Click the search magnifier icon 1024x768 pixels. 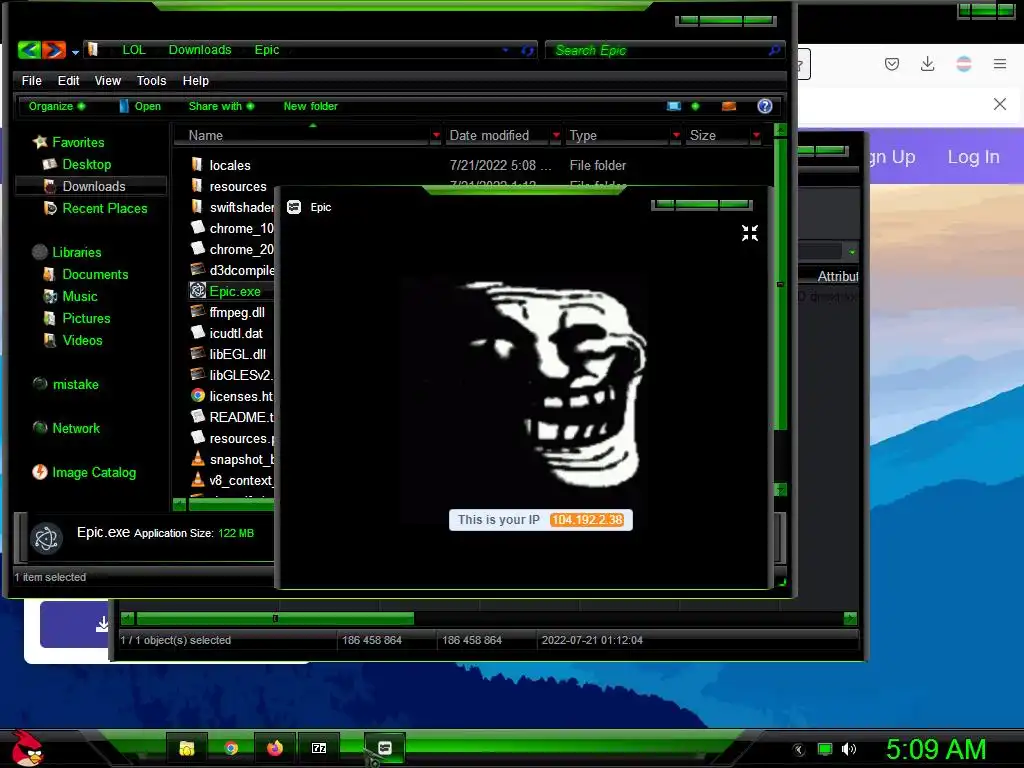coord(775,50)
